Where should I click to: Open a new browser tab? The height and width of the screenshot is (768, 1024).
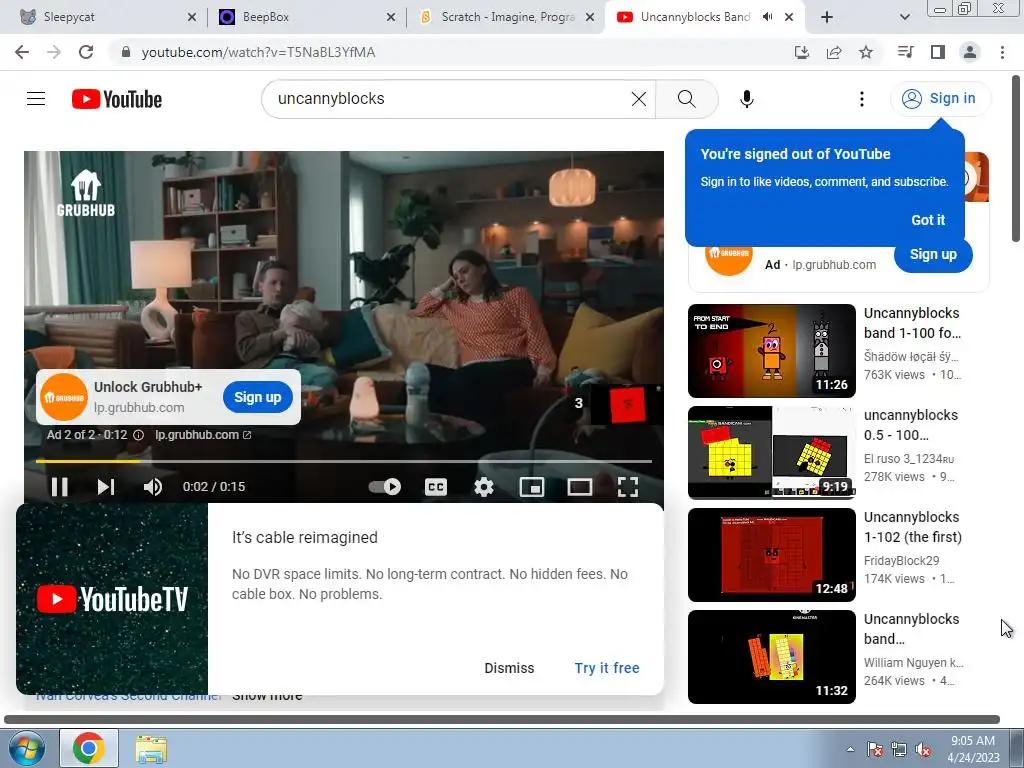[x=827, y=17]
